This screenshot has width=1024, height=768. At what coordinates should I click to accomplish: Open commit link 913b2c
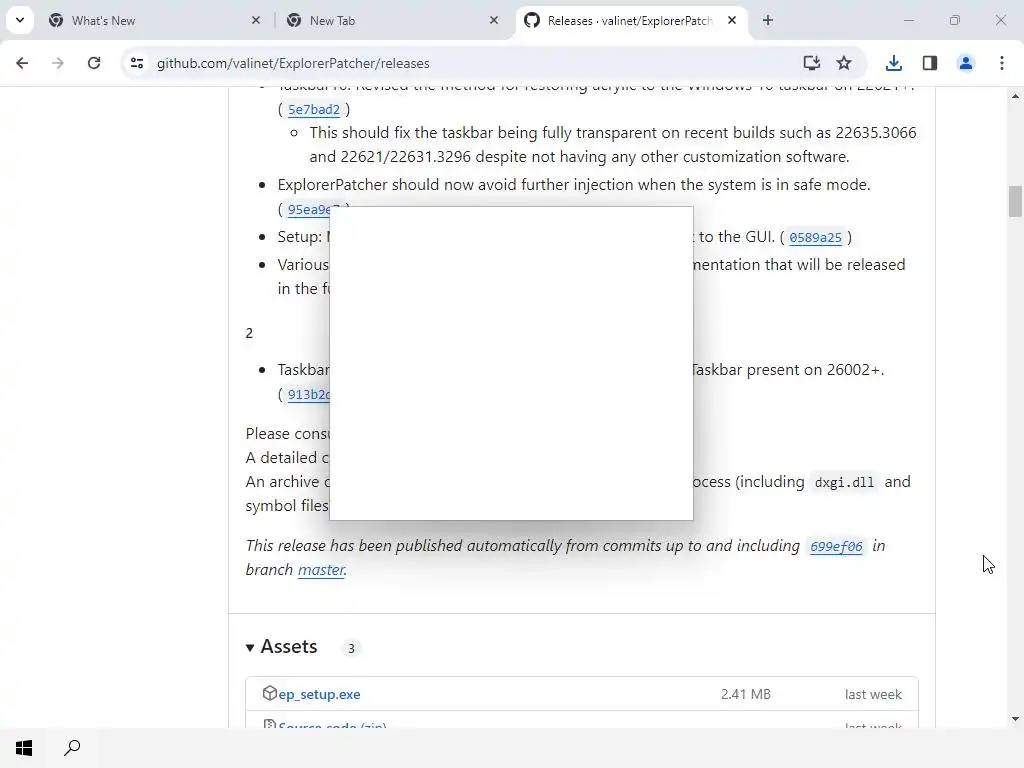click(309, 394)
